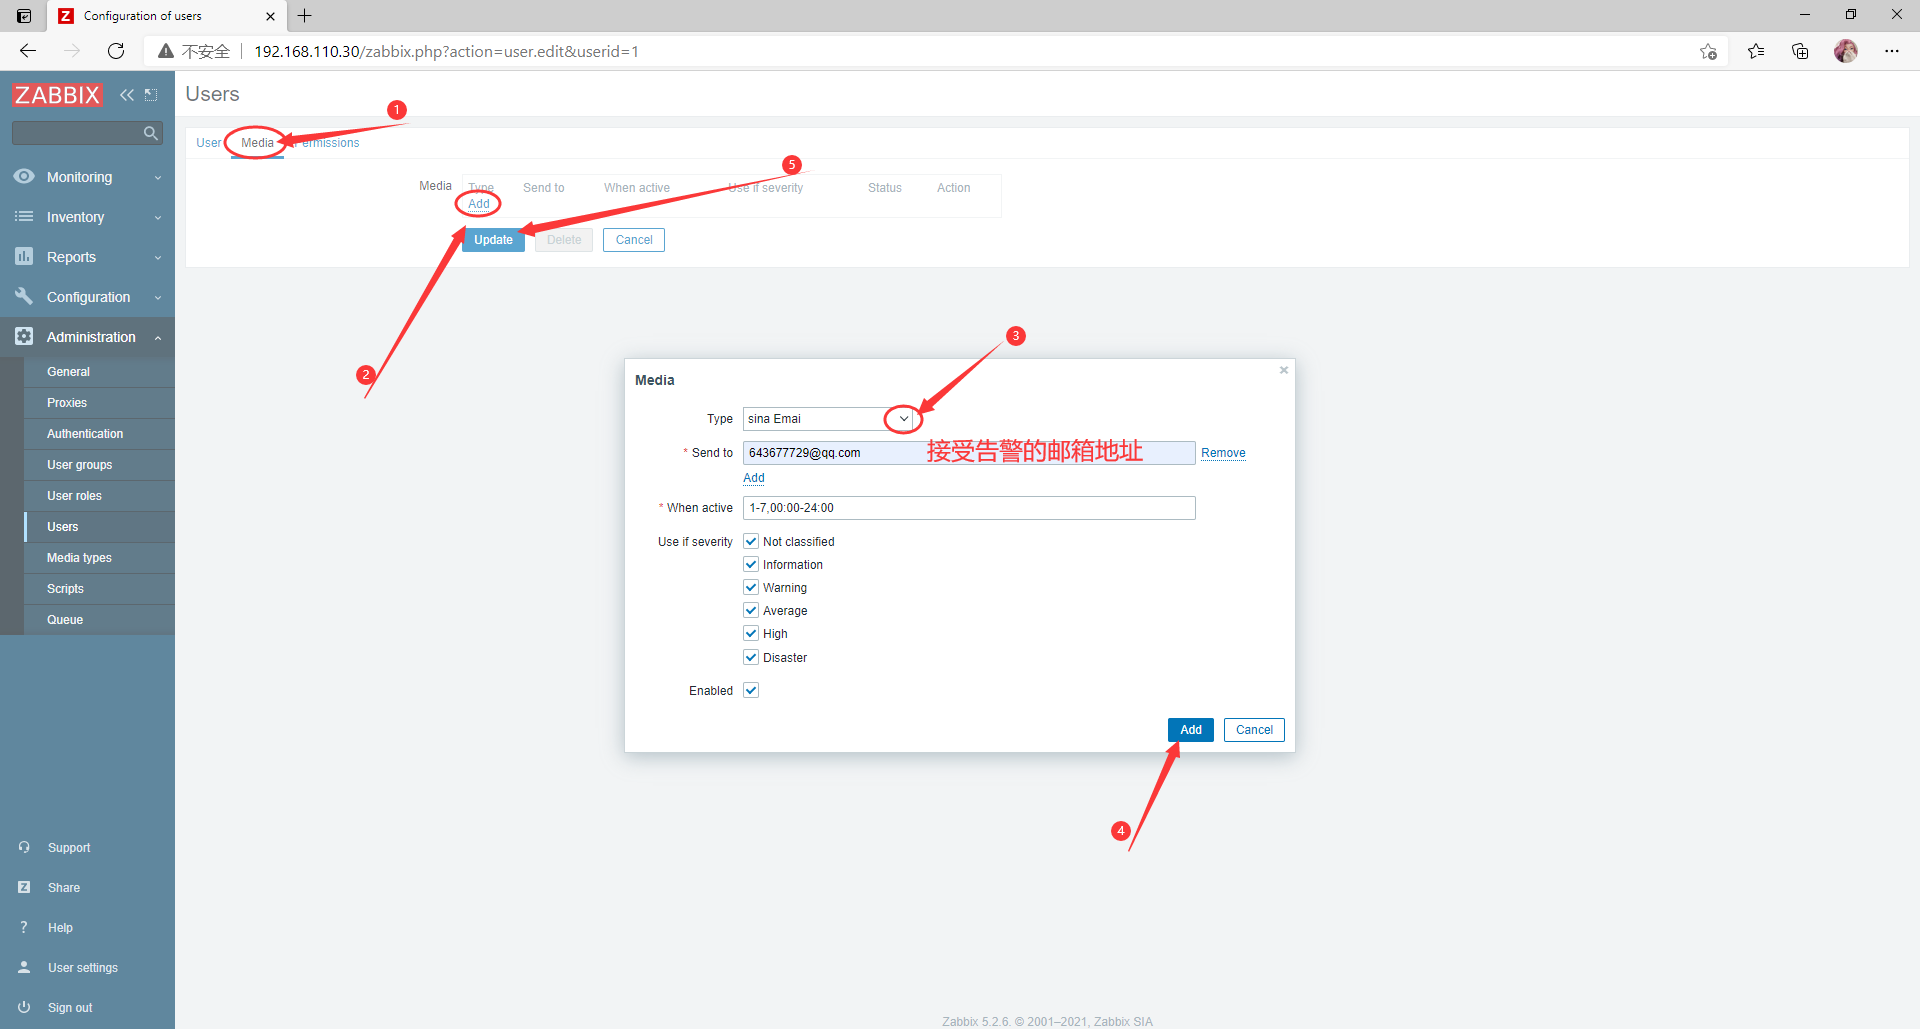Click the blue Add button in Media dialog
The image size is (1920, 1029).
pyautogui.click(x=1190, y=730)
